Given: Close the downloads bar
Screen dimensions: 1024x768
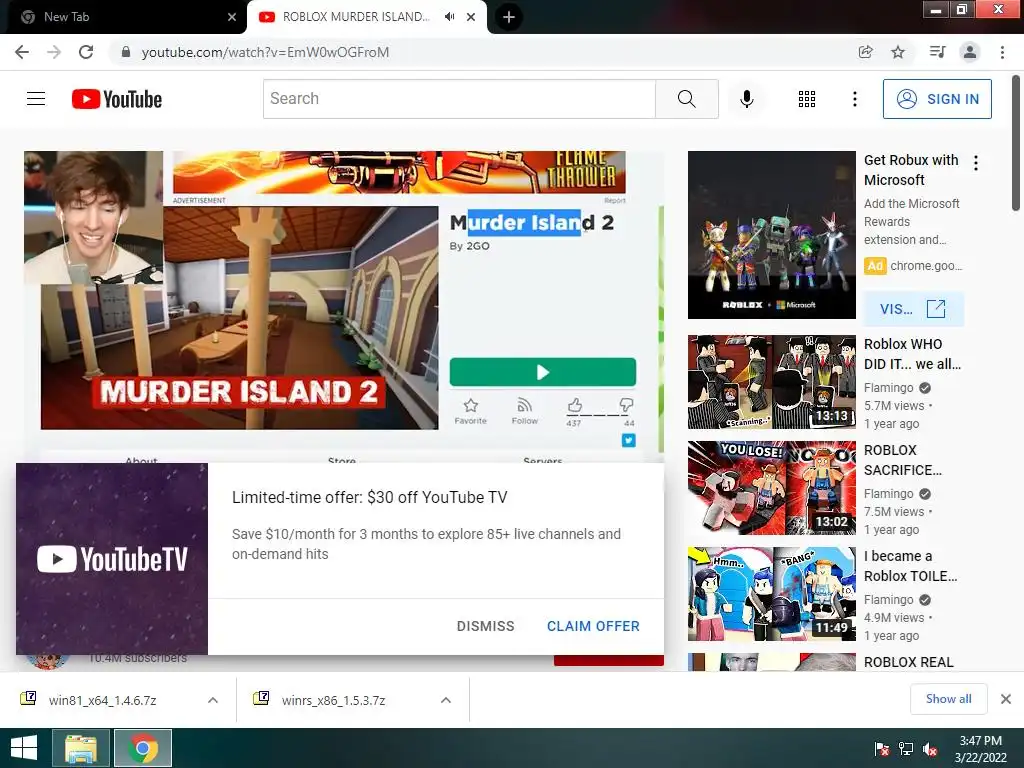Looking at the screenshot, I should pyautogui.click(x=1006, y=699).
